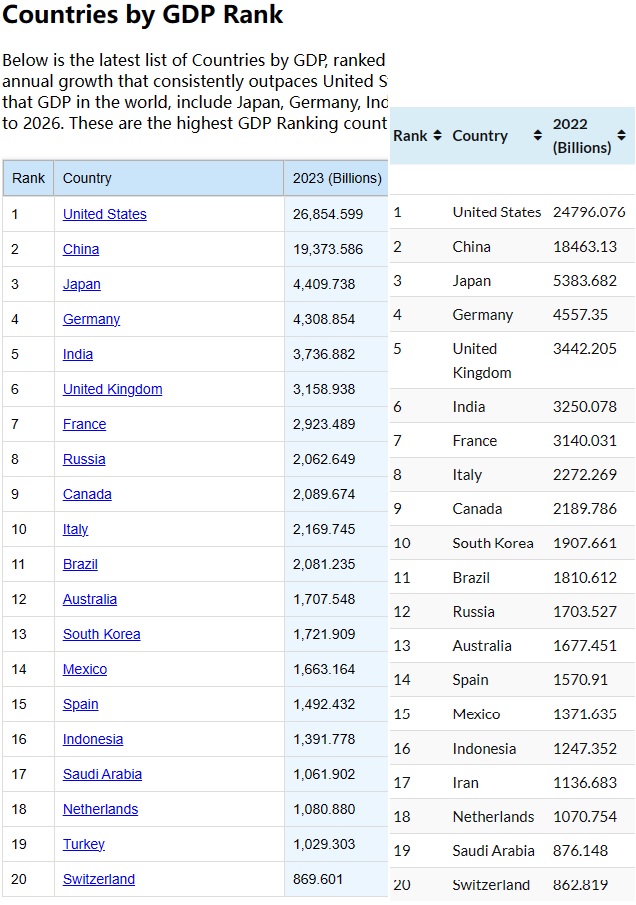Visit the Mexico link

(85, 670)
